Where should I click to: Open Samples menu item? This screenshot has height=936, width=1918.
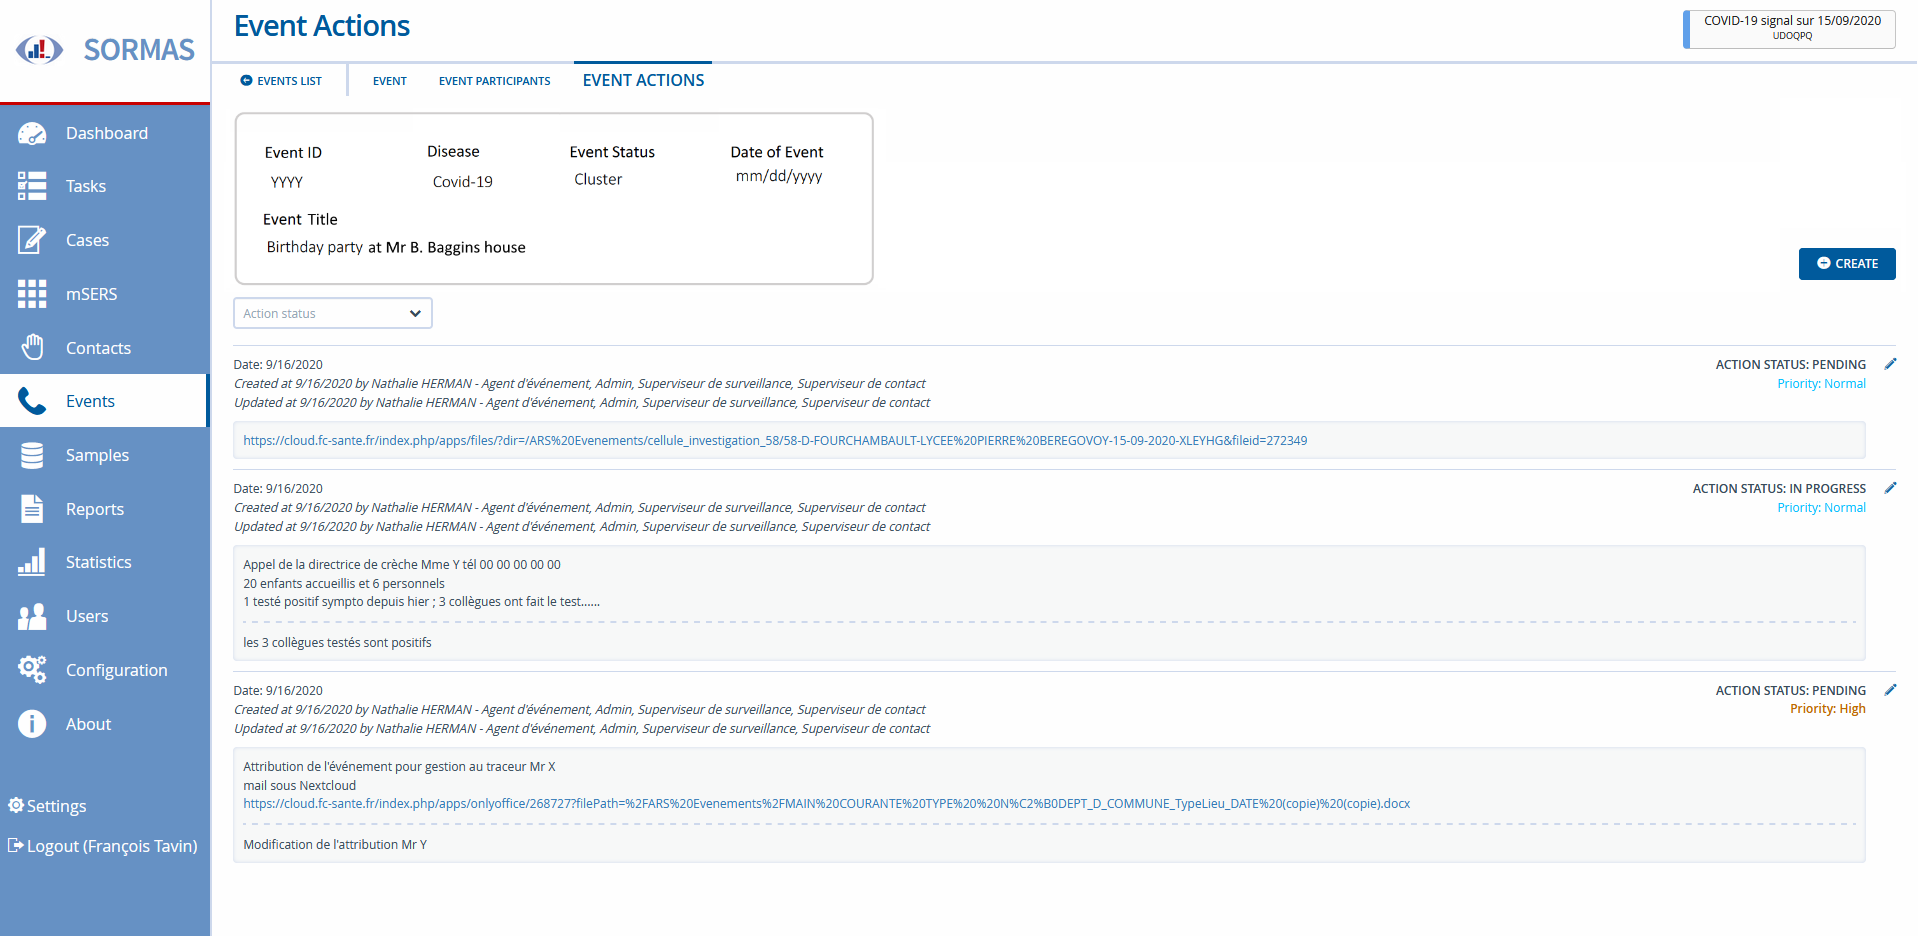105,455
